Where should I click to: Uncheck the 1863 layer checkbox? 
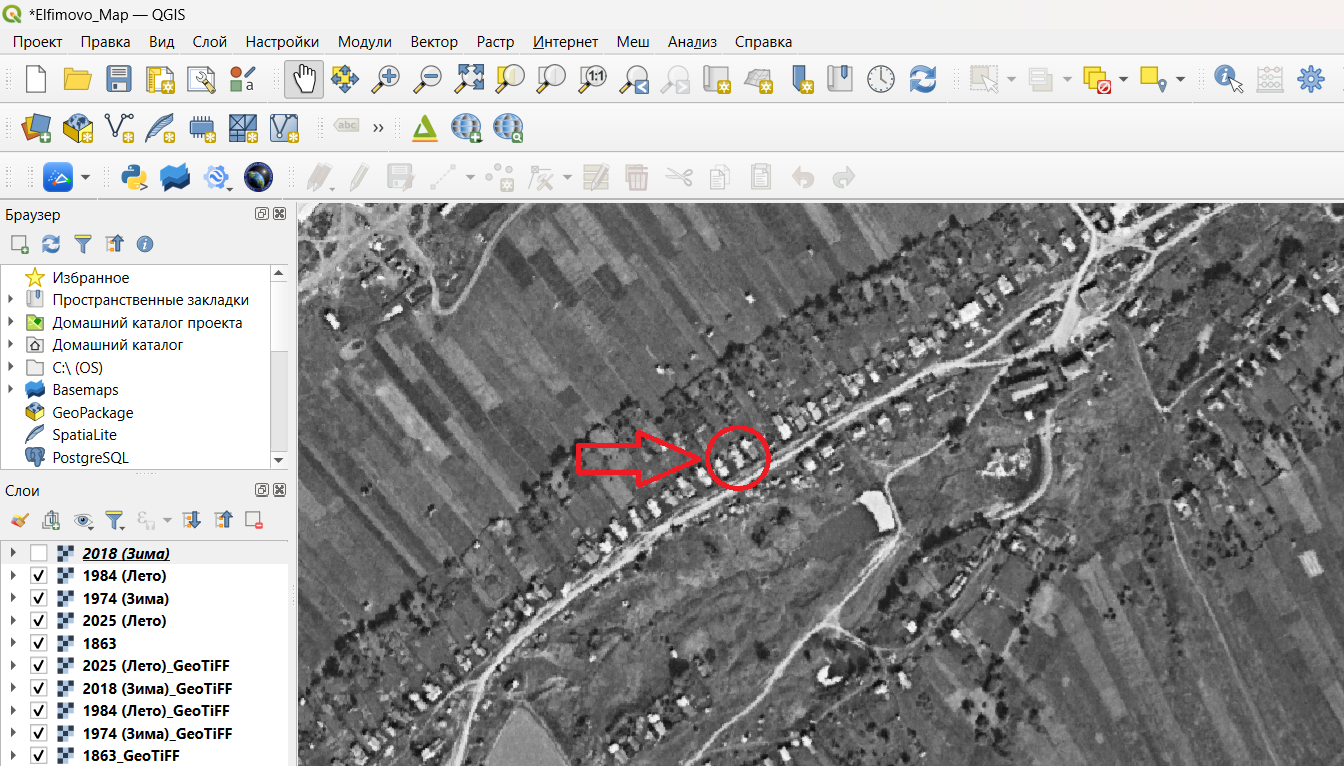[38, 643]
